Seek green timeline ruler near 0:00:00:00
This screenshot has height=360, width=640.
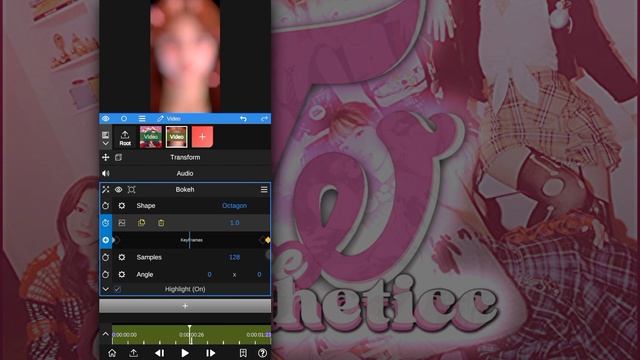pos(124,335)
